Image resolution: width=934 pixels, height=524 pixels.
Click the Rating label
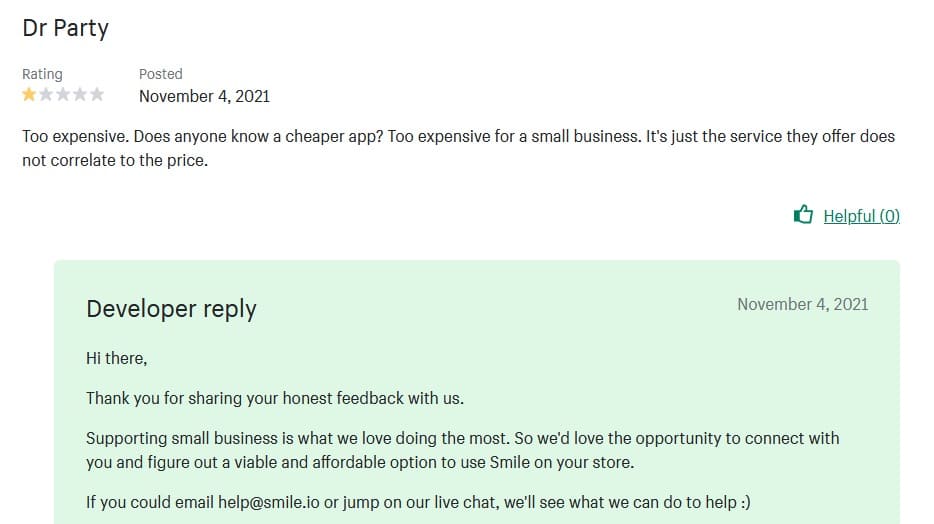[42, 74]
